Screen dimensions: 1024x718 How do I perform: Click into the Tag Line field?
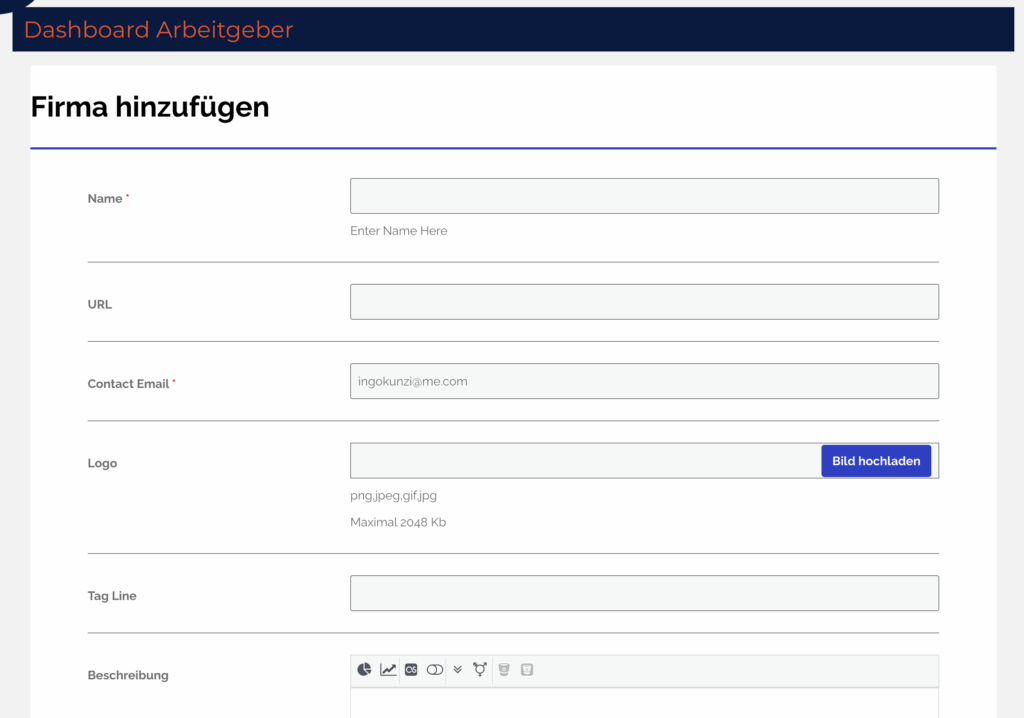pos(644,593)
